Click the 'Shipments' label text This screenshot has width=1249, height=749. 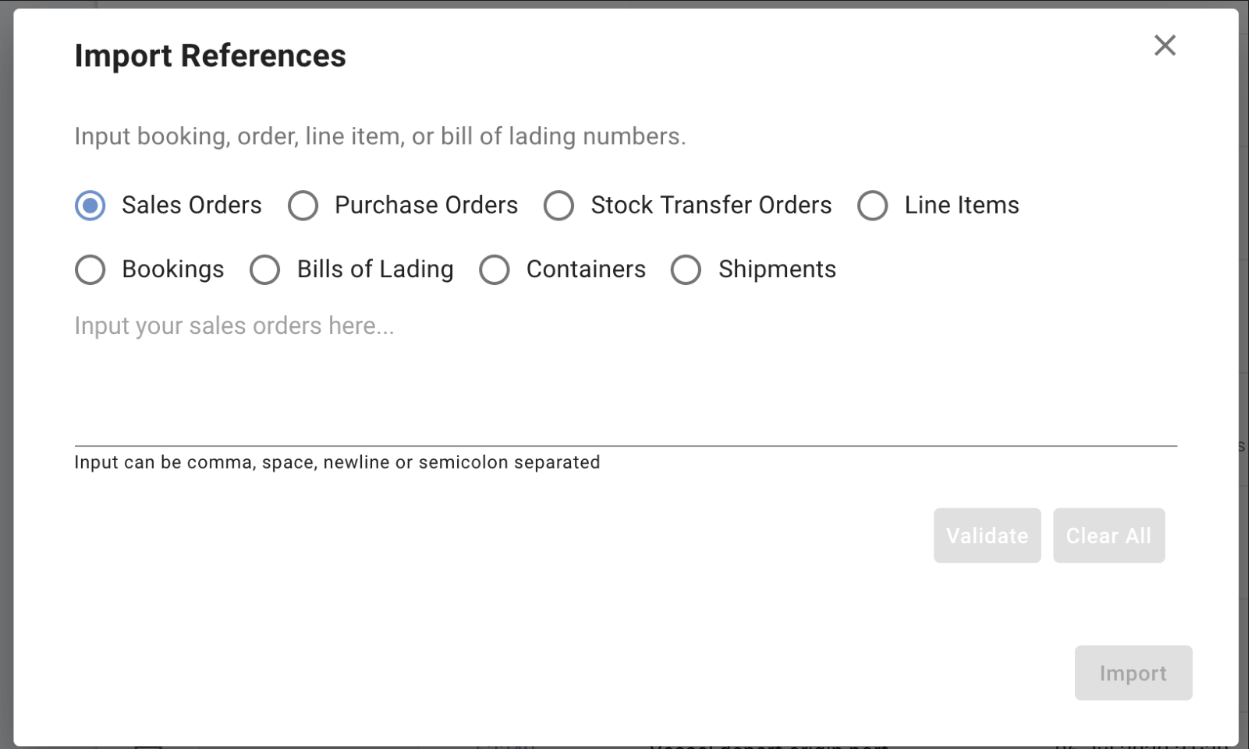click(x=777, y=269)
